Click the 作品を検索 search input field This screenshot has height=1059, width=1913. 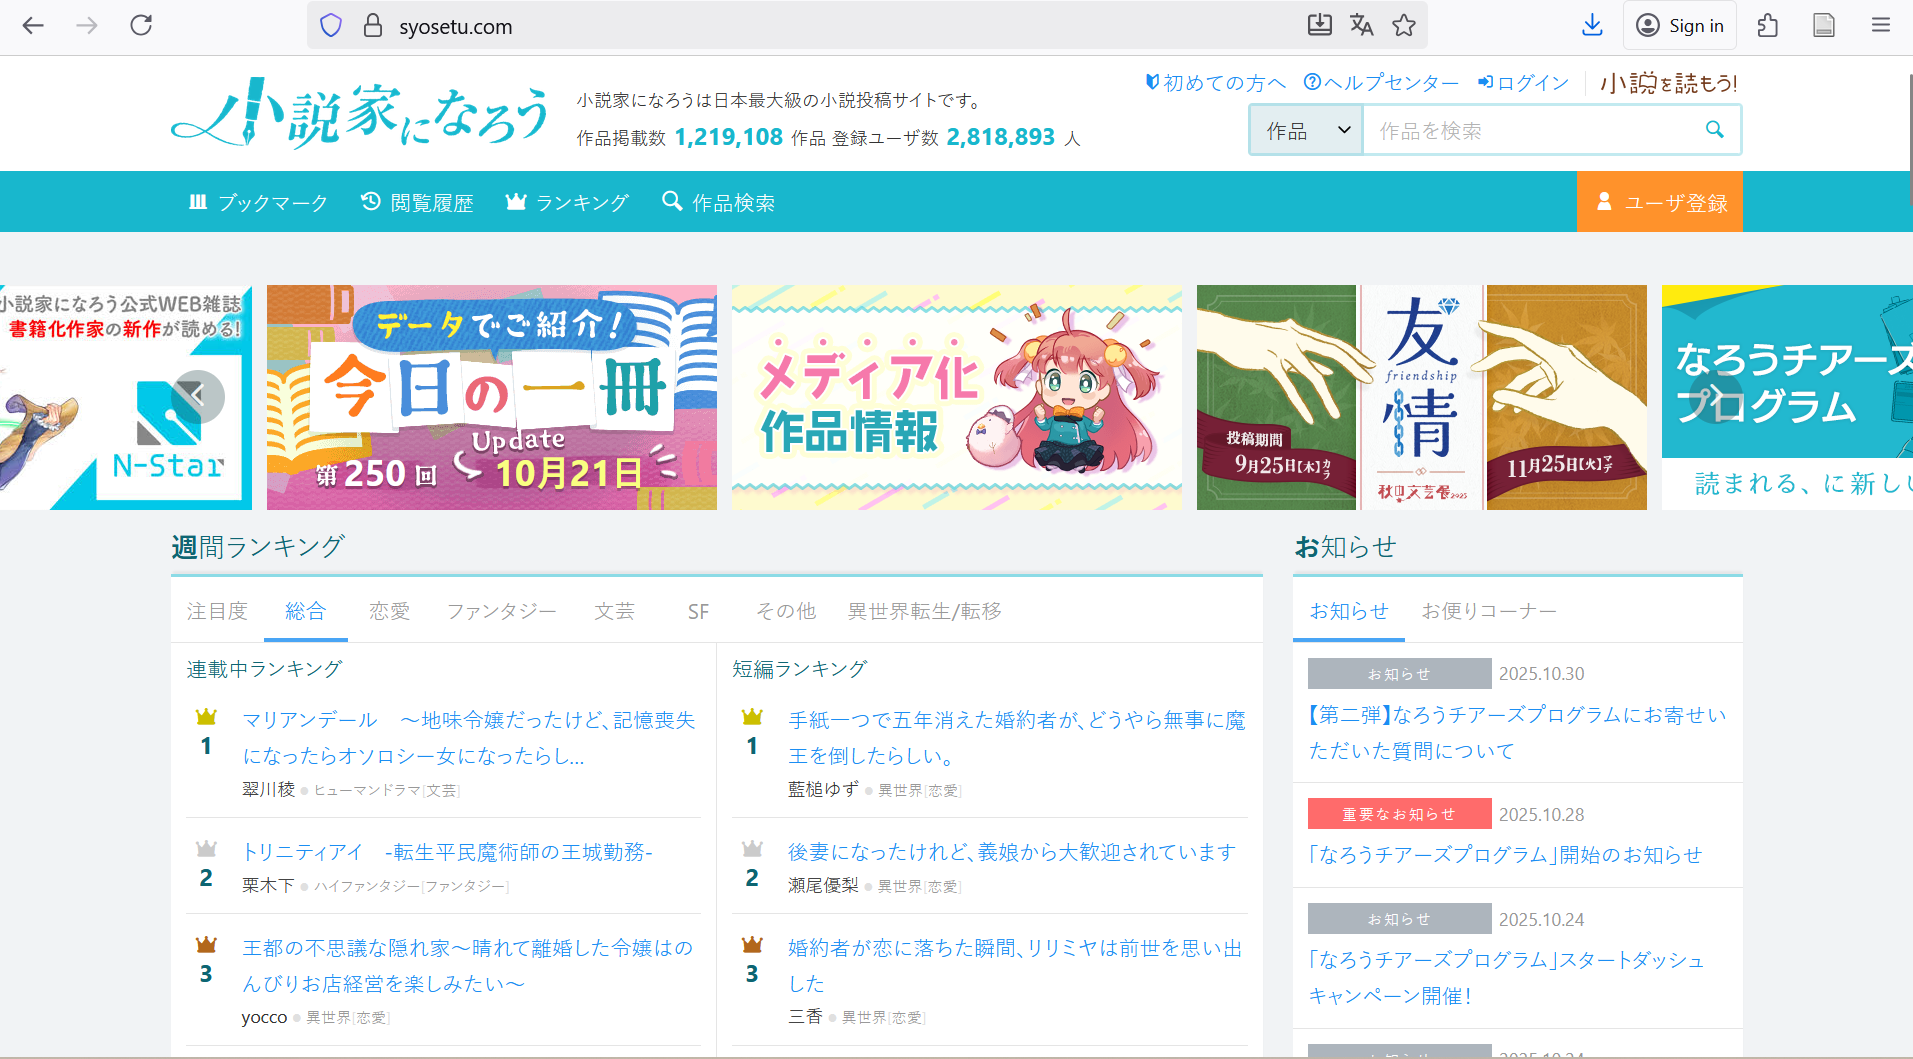pyautogui.click(x=1530, y=131)
